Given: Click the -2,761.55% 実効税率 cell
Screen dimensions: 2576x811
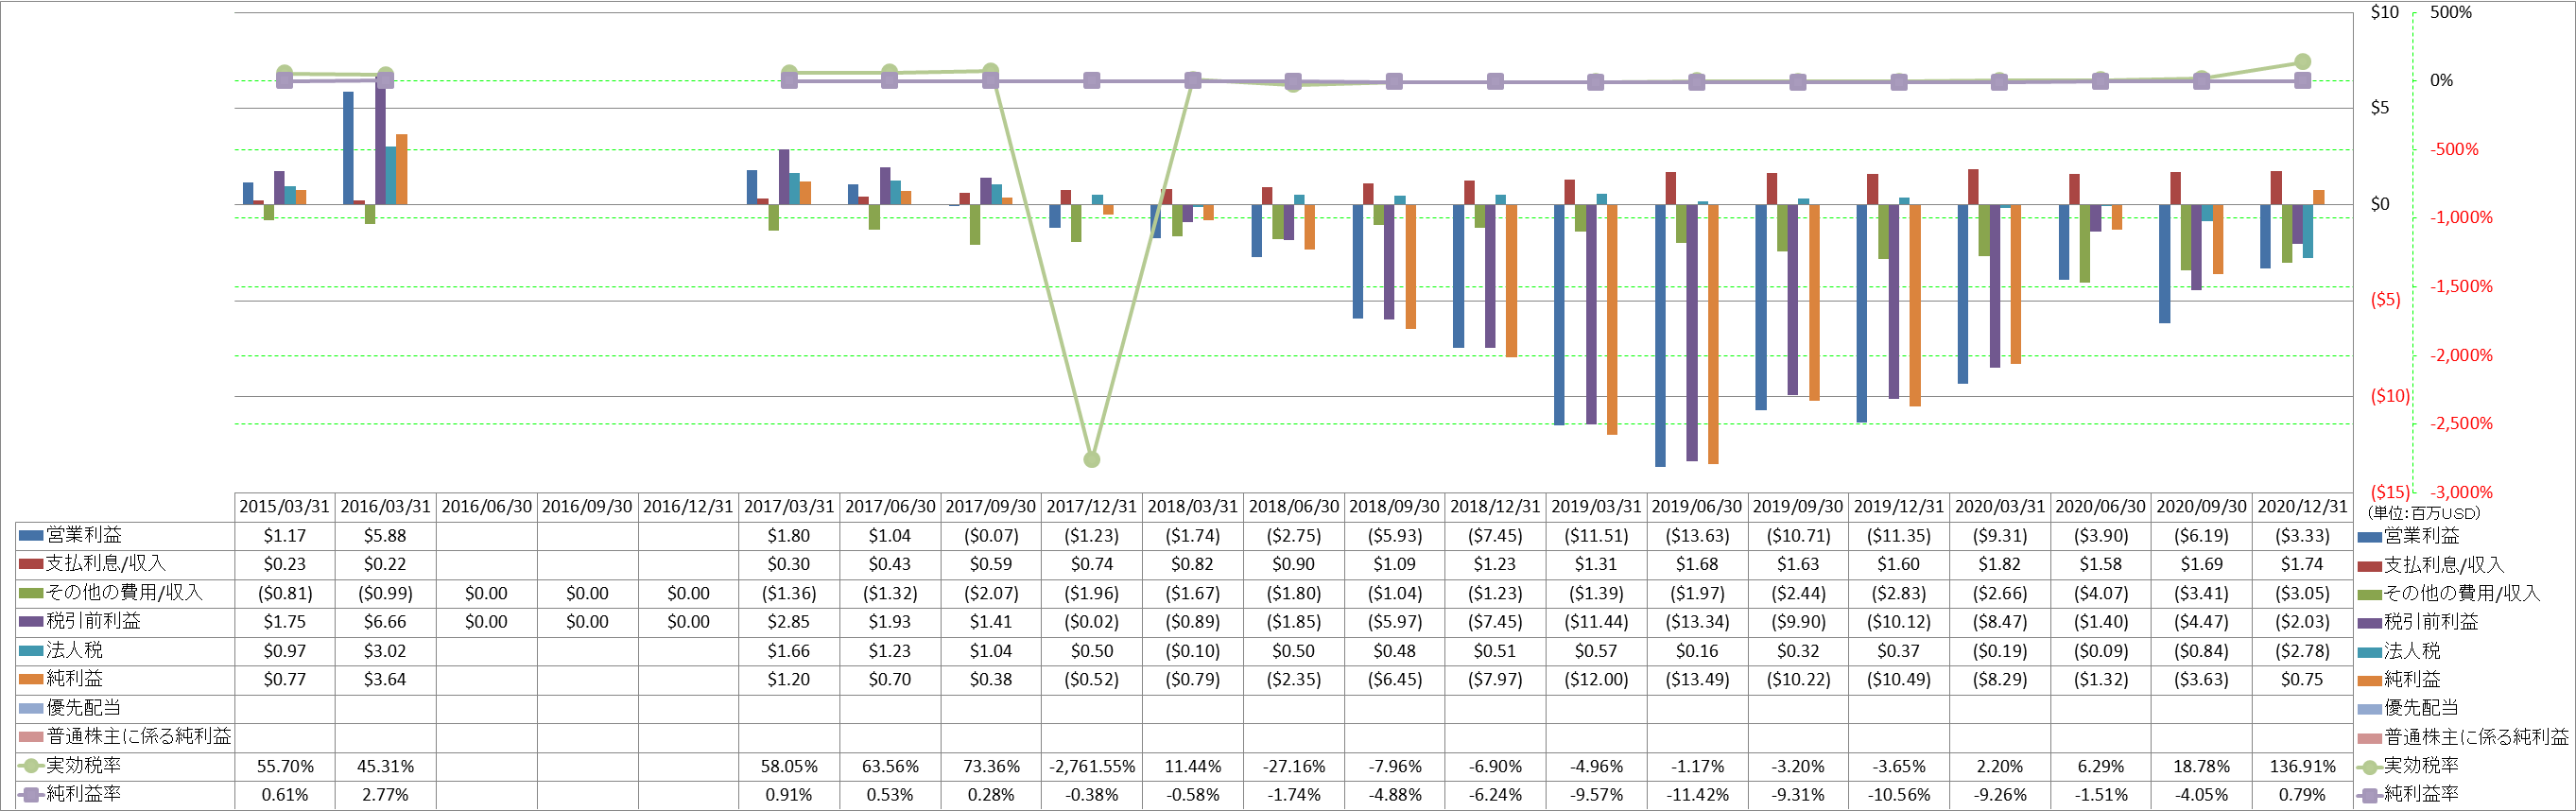Looking at the screenshot, I should pos(1092,767).
